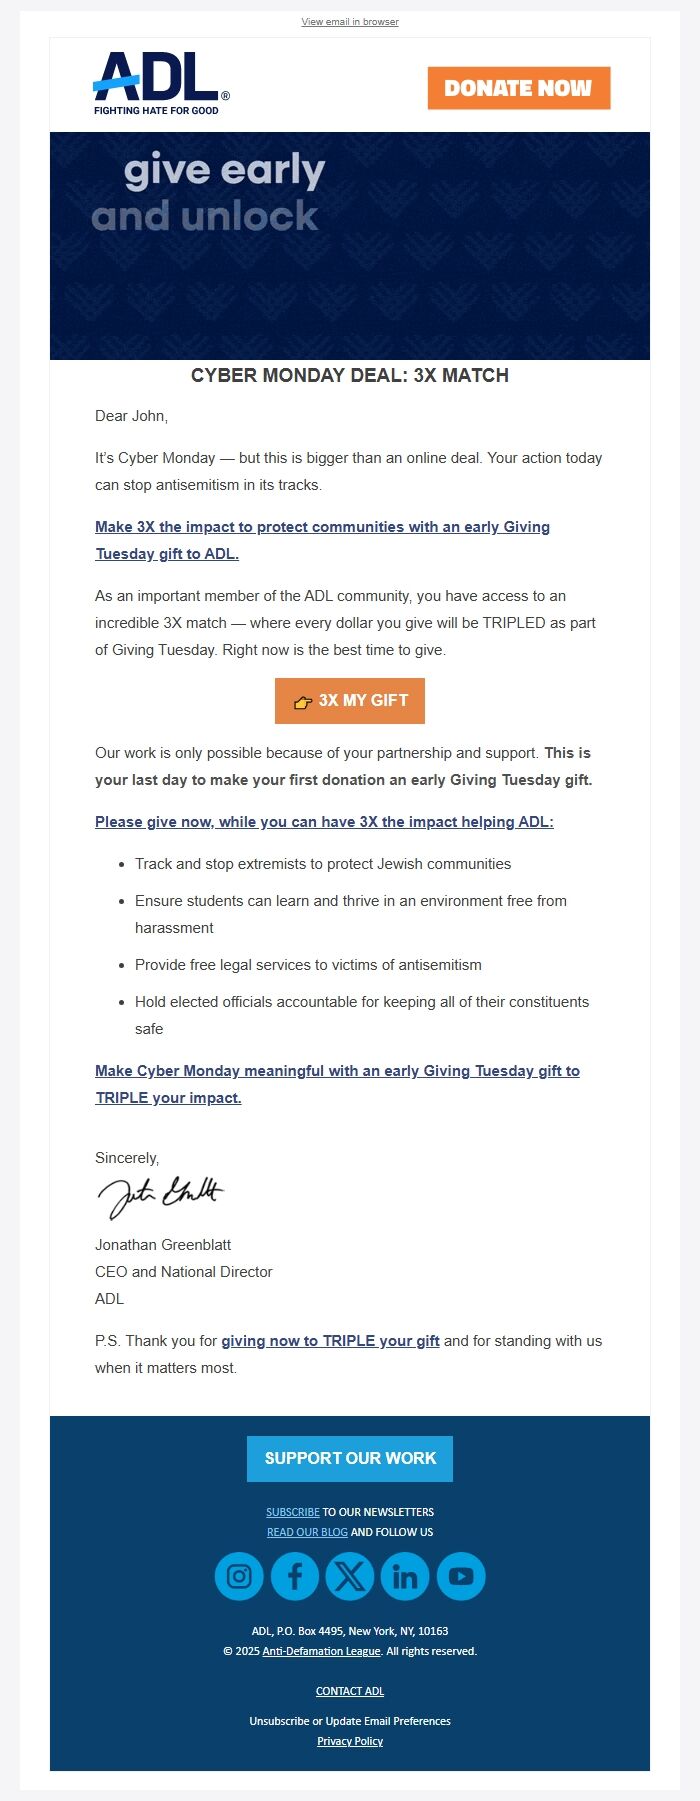This screenshot has width=700, height=1801.
Task: Open the LinkedIn icon link
Action: coord(404,1575)
